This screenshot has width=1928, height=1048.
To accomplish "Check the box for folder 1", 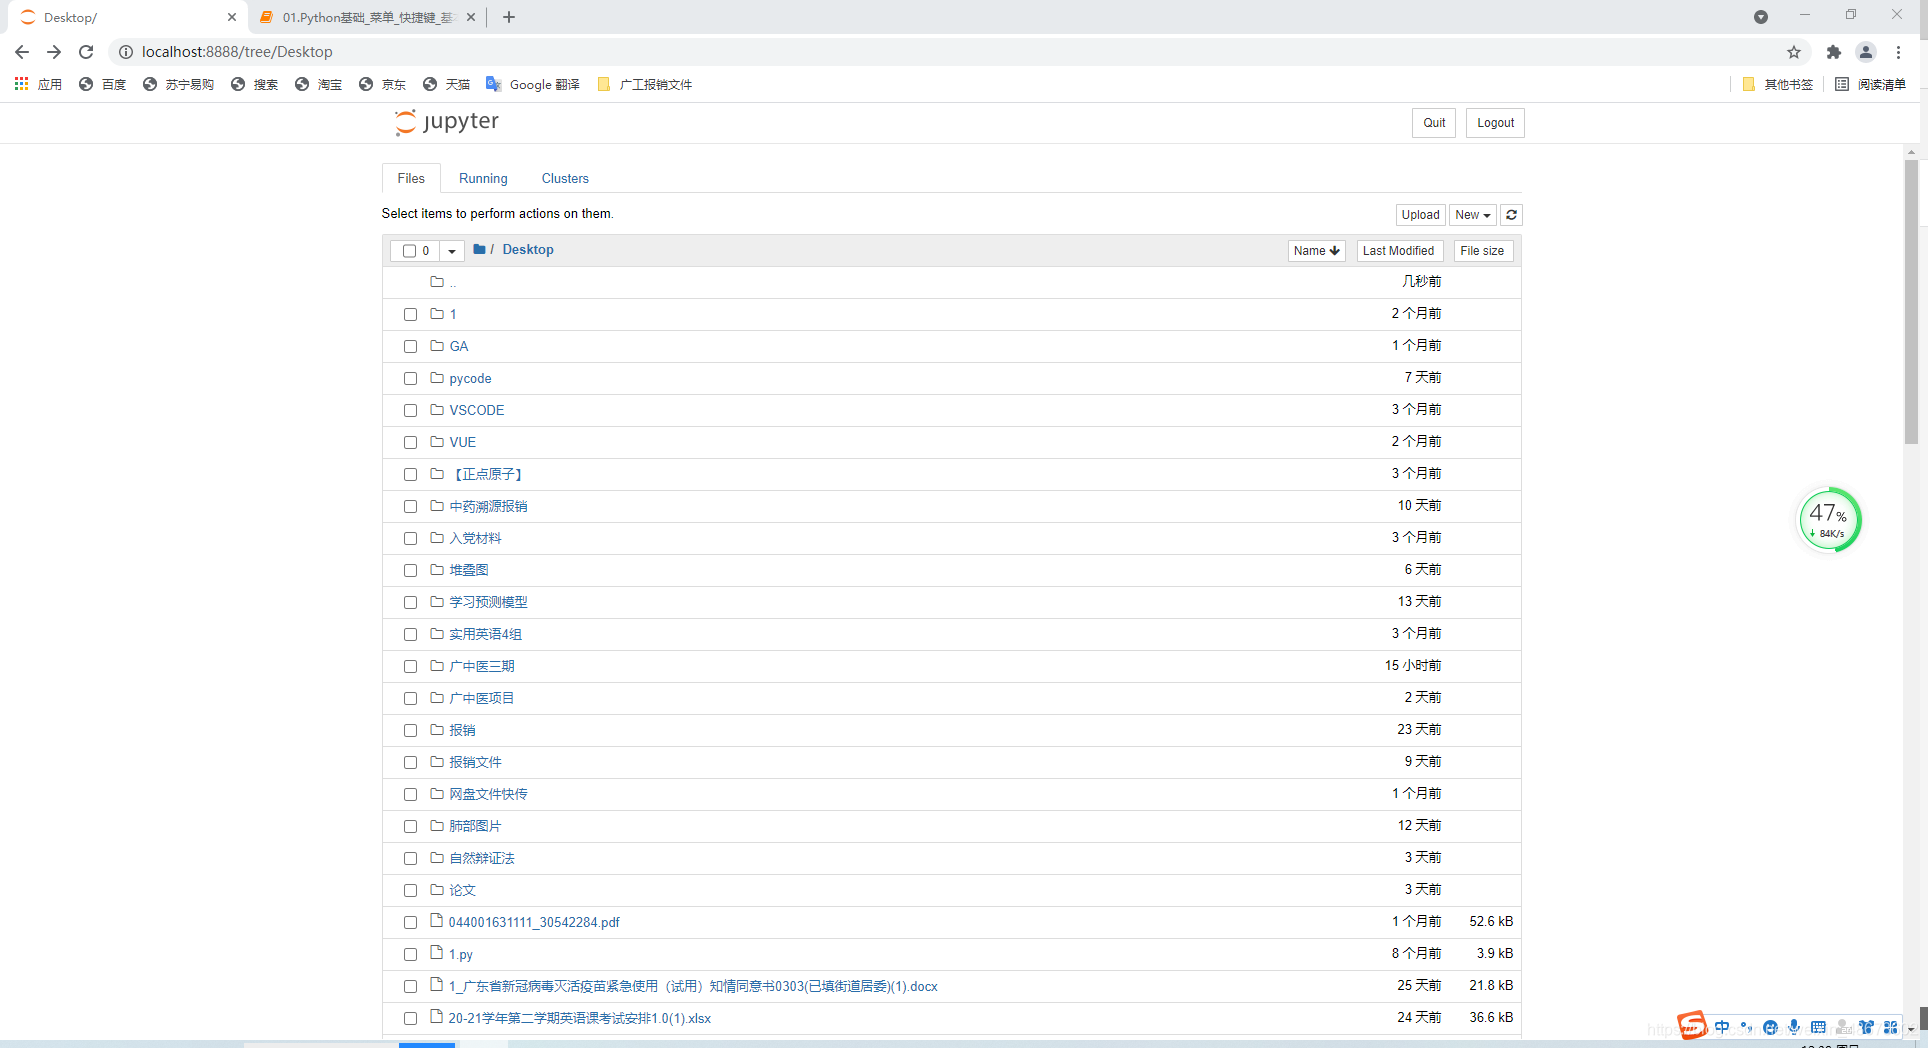I will [410, 314].
